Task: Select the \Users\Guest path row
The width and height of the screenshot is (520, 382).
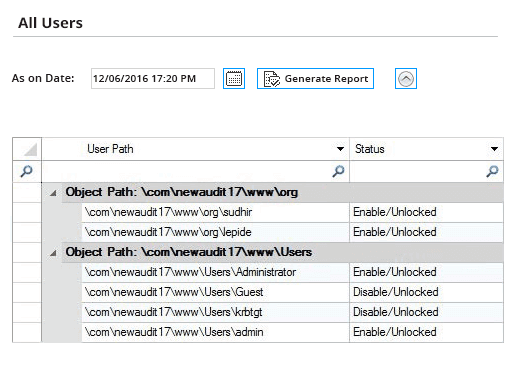Action: click(215, 292)
